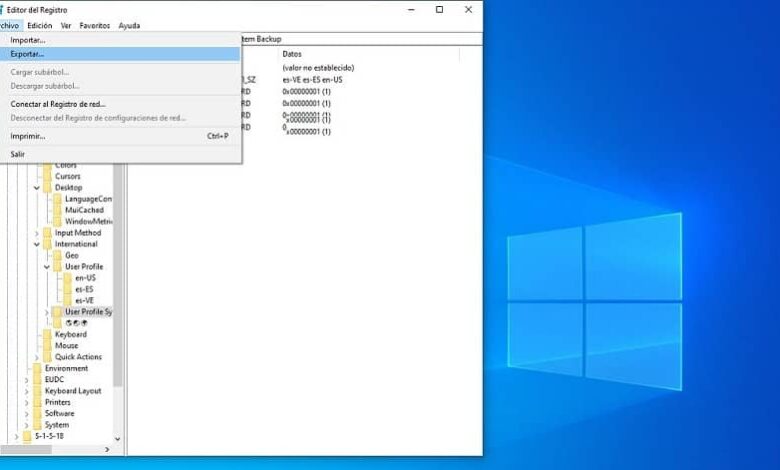
Task: Open the Ayuda menu
Action: (x=129, y=25)
